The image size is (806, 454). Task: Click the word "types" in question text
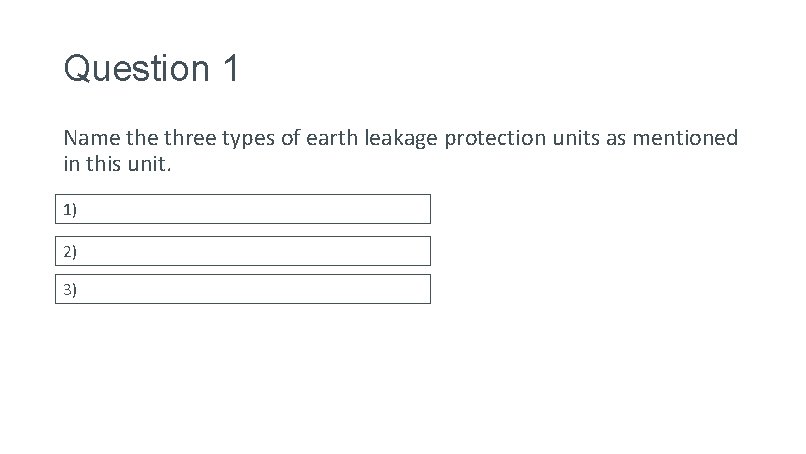tap(249, 138)
